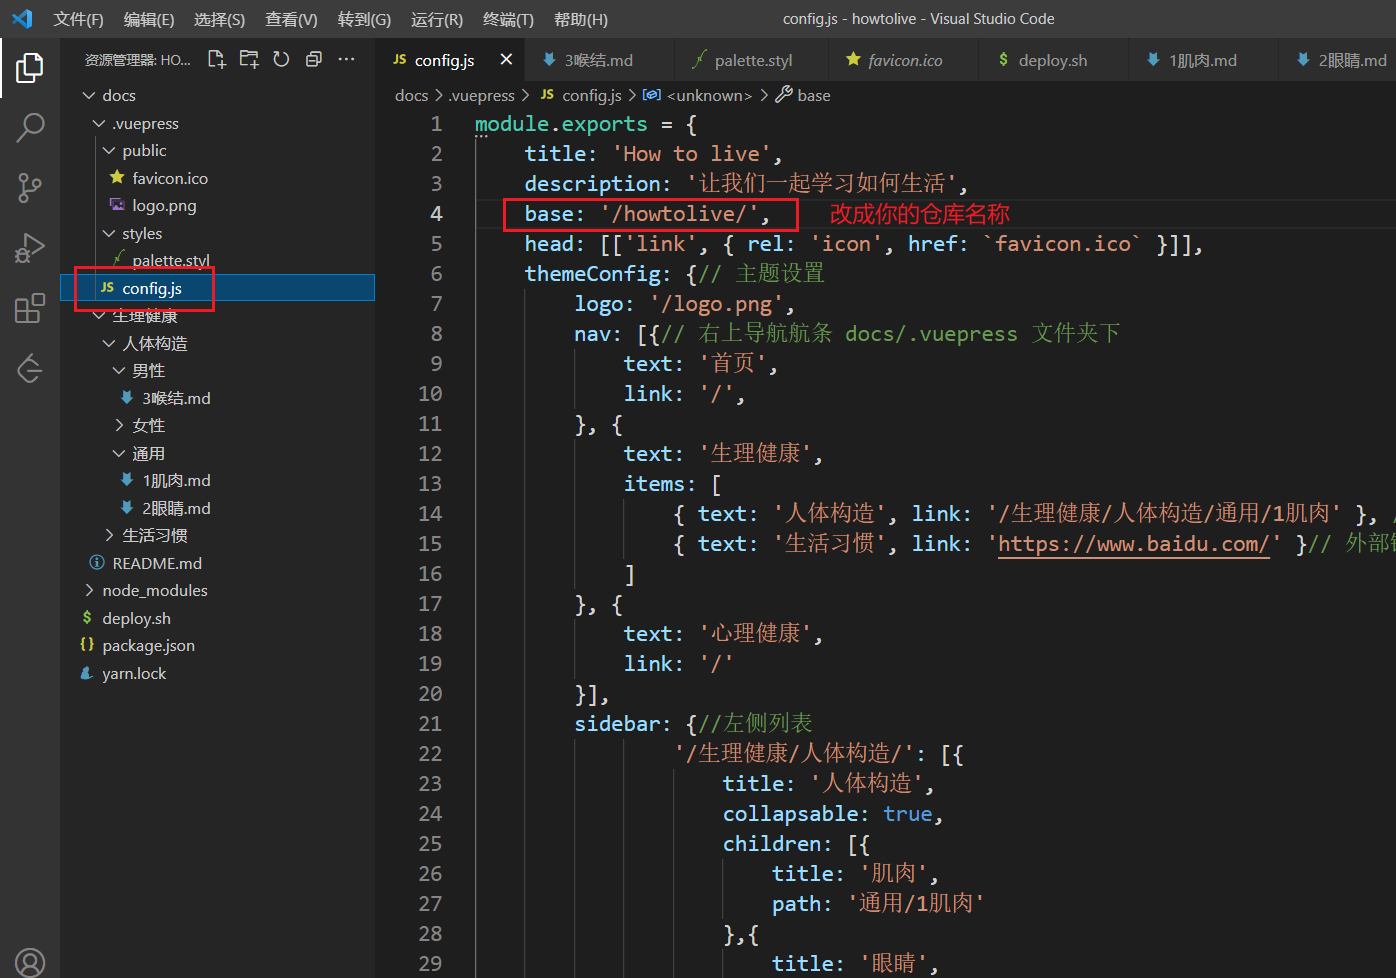Open Explorer more actions ellipsis icon
This screenshot has height=978, width=1396.
coord(346,59)
